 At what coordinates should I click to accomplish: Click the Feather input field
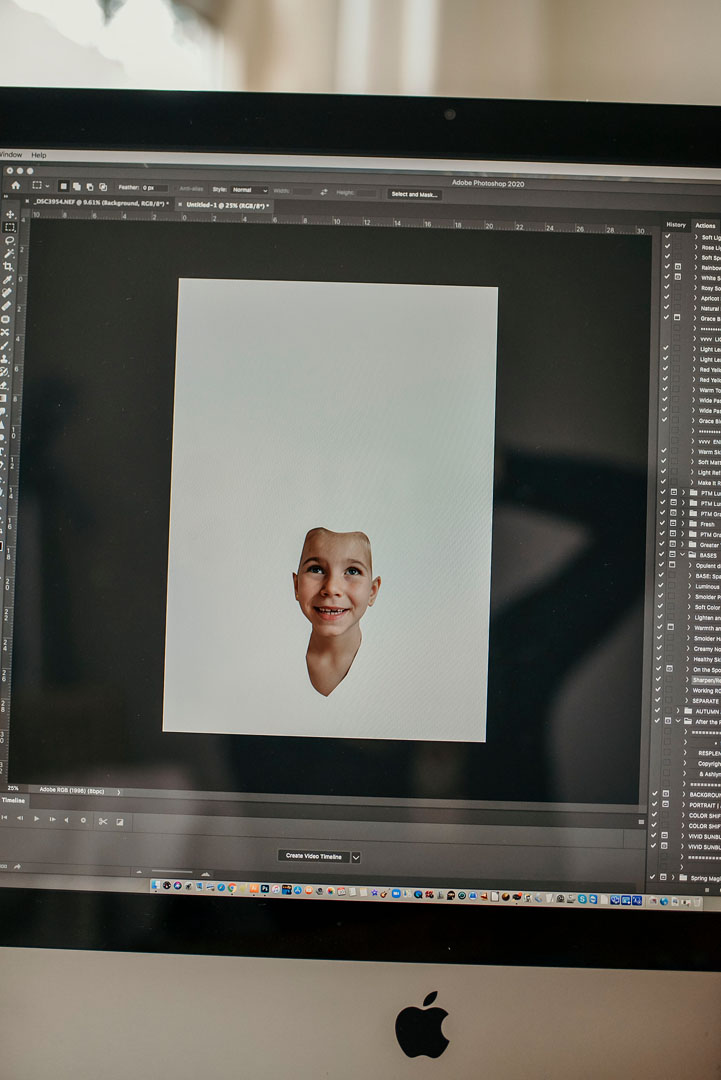click(155, 188)
